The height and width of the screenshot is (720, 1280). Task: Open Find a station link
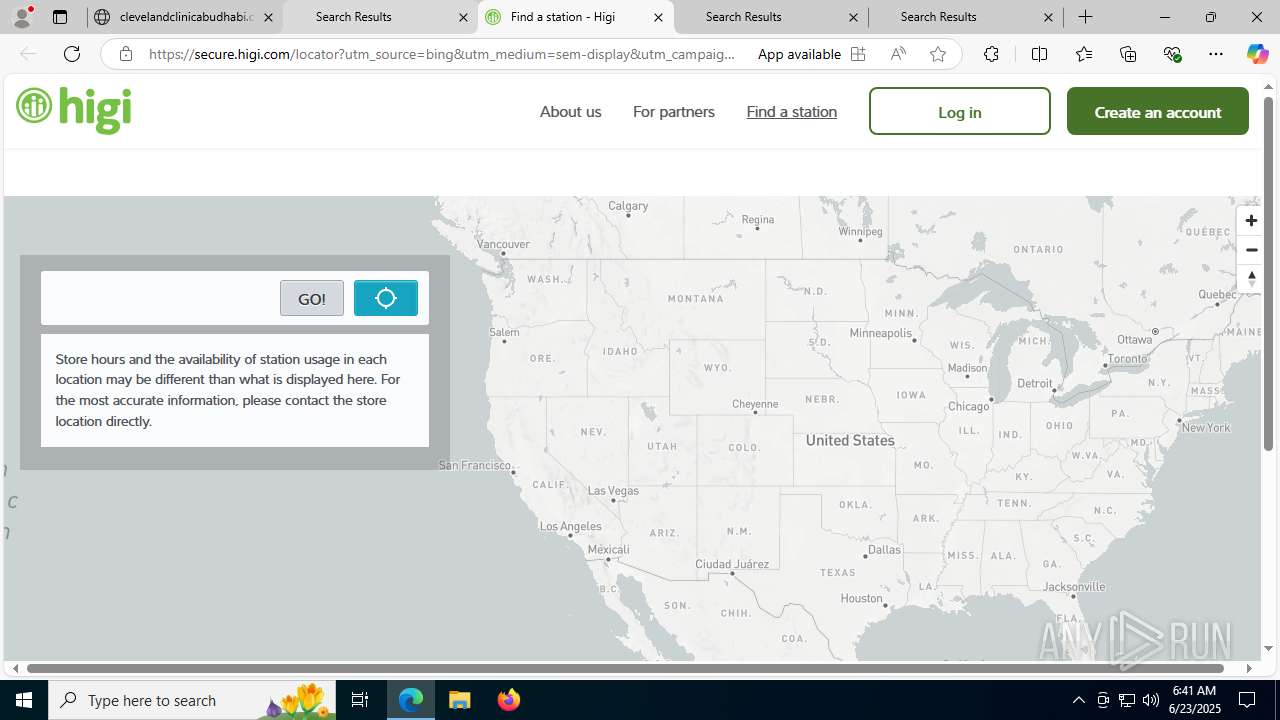[x=791, y=112]
